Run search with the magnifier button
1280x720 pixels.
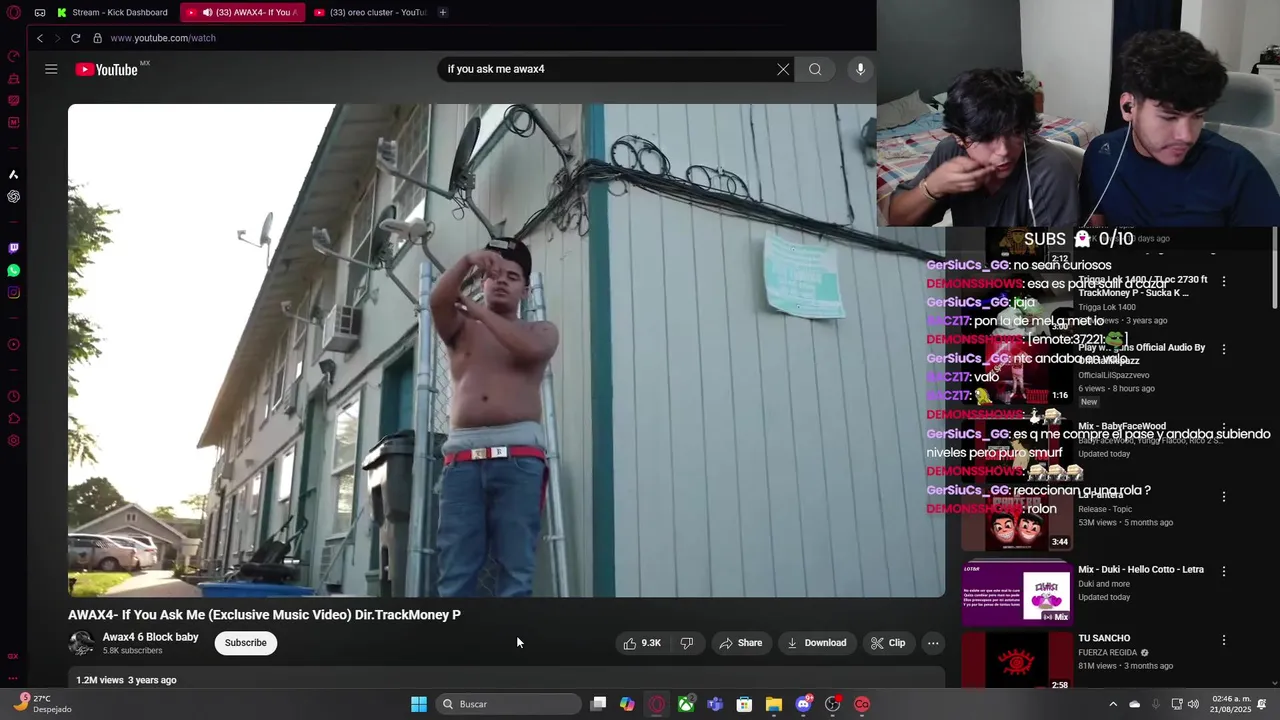pyautogui.click(x=815, y=69)
